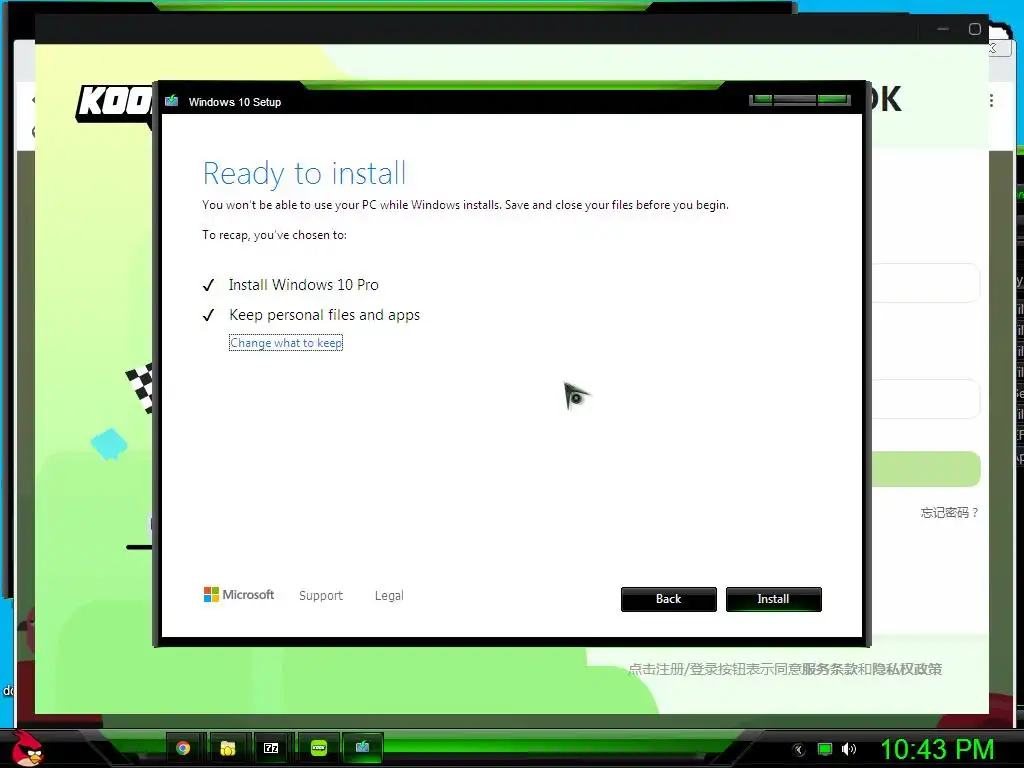Viewport: 1024px width, 768px height.
Task: Show hidden tray icons arrow
Action: (798, 750)
